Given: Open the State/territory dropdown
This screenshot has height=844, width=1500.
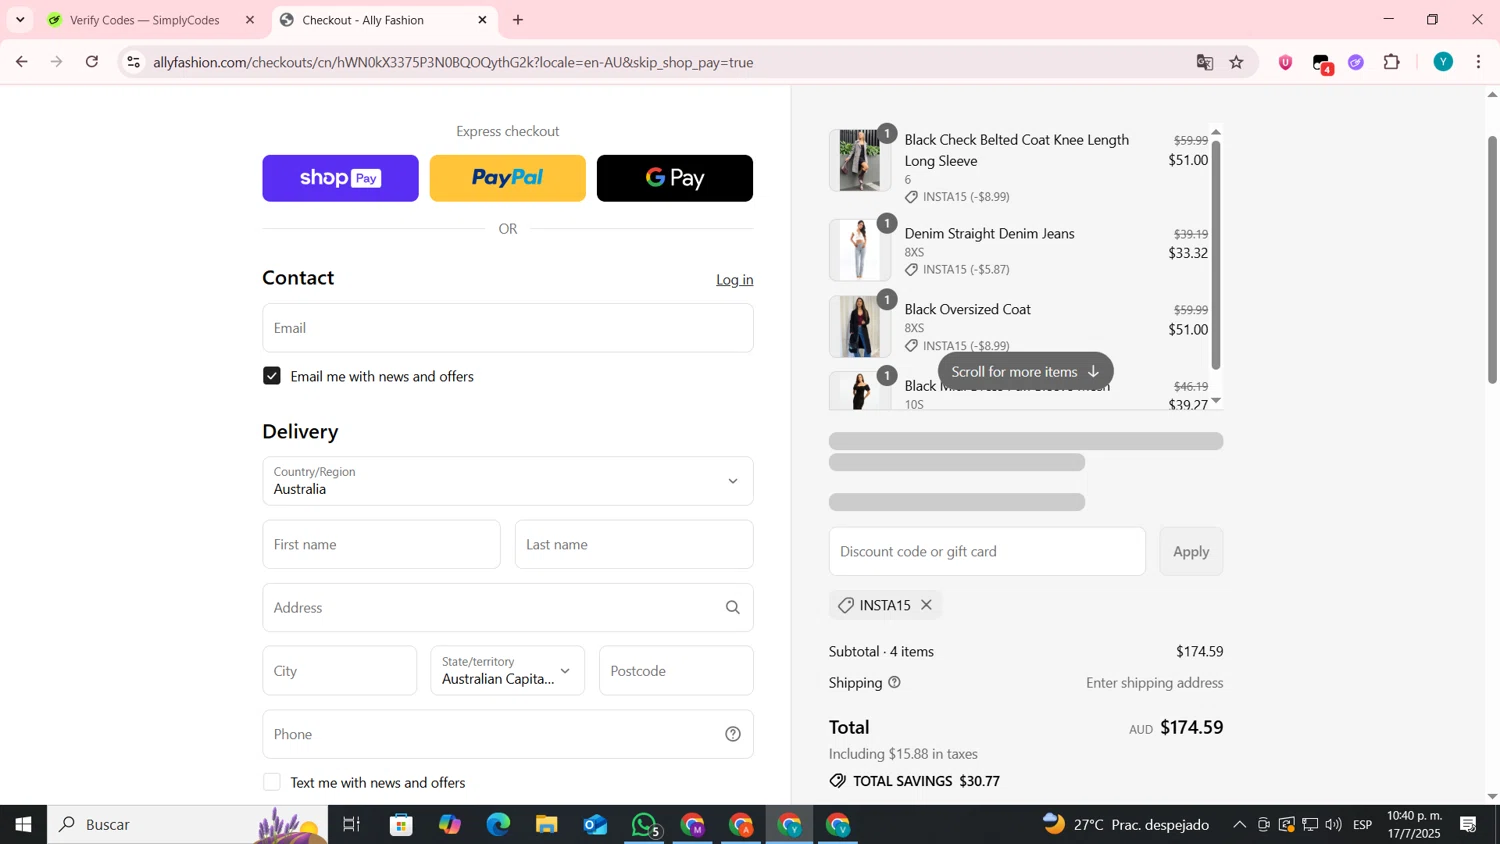Looking at the screenshot, I should (x=508, y=670).
